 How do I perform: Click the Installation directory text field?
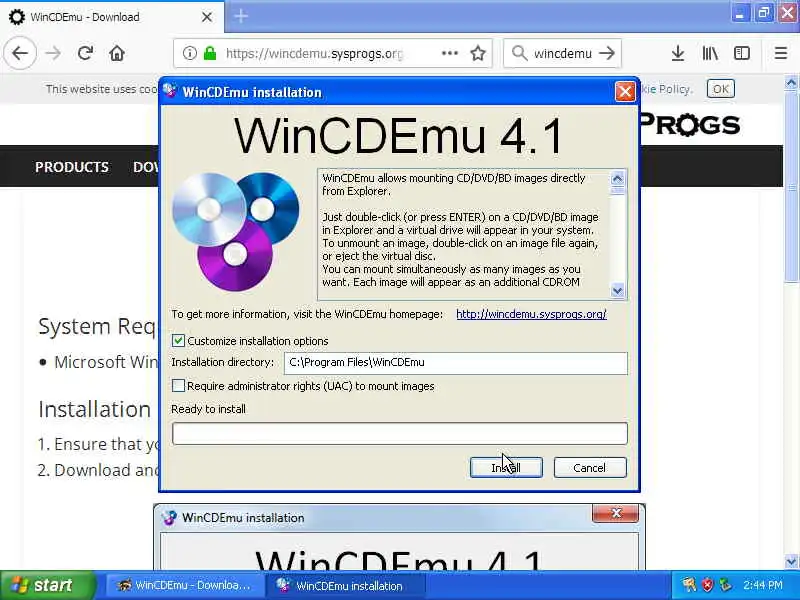[456, 363]
